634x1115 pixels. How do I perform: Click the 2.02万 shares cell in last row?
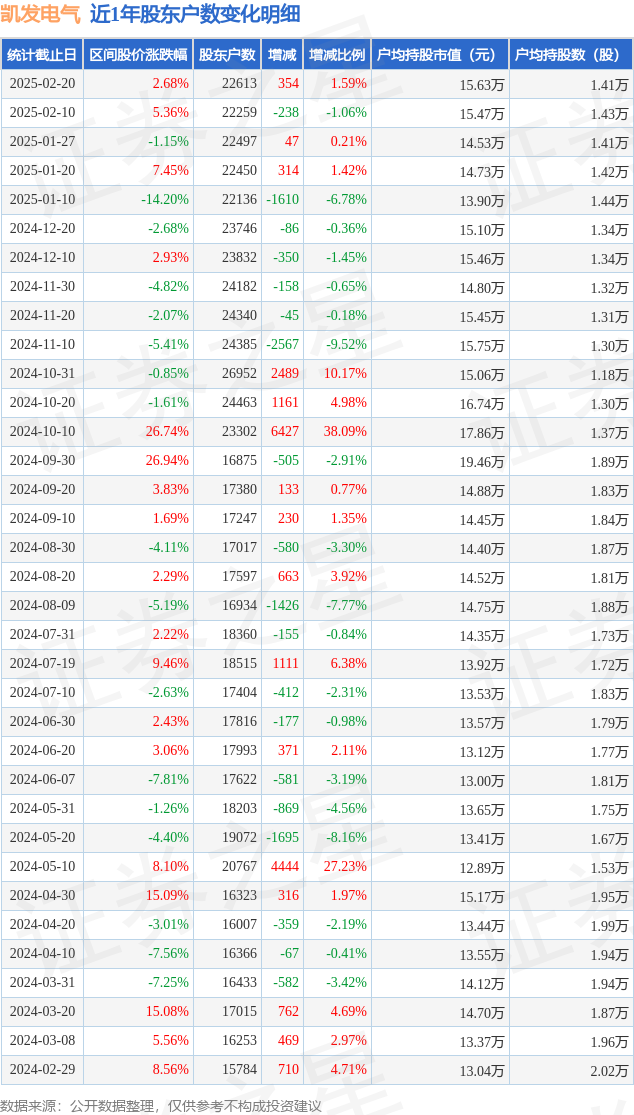(609, 1069)
